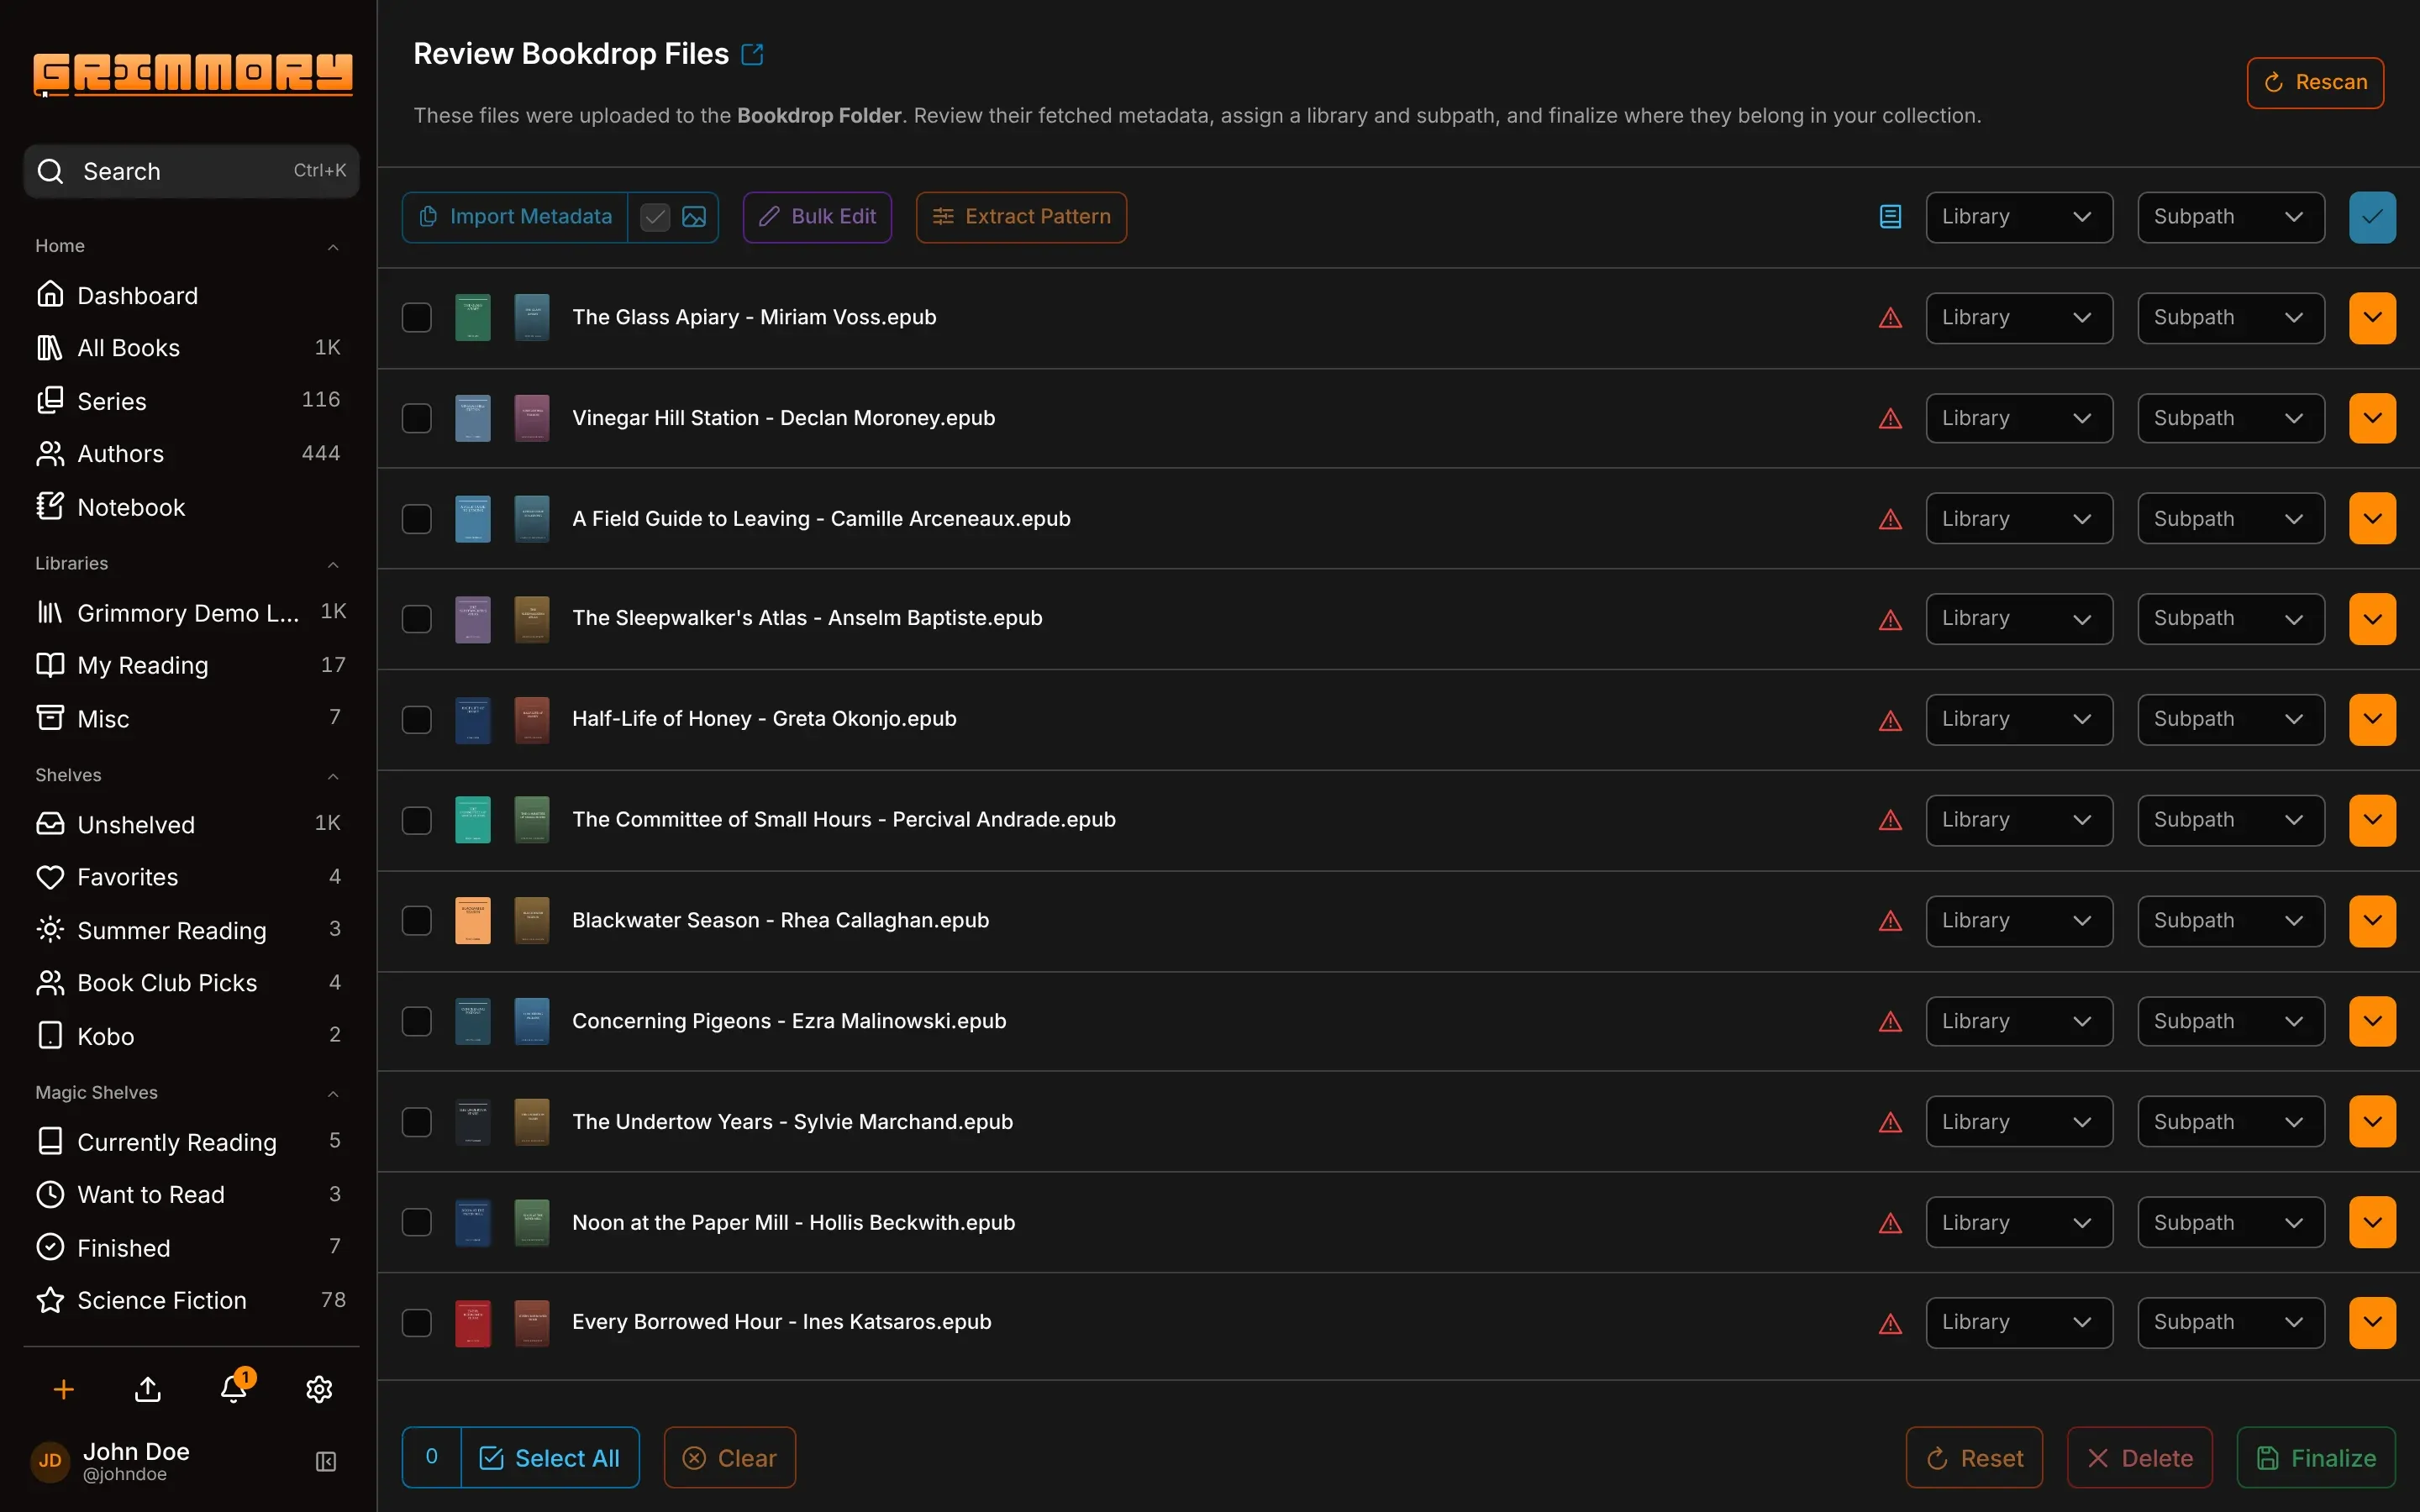The height and width of the screenshot is (1512, 2420).
Task: Go to All Books
Action: coord(191,347)
